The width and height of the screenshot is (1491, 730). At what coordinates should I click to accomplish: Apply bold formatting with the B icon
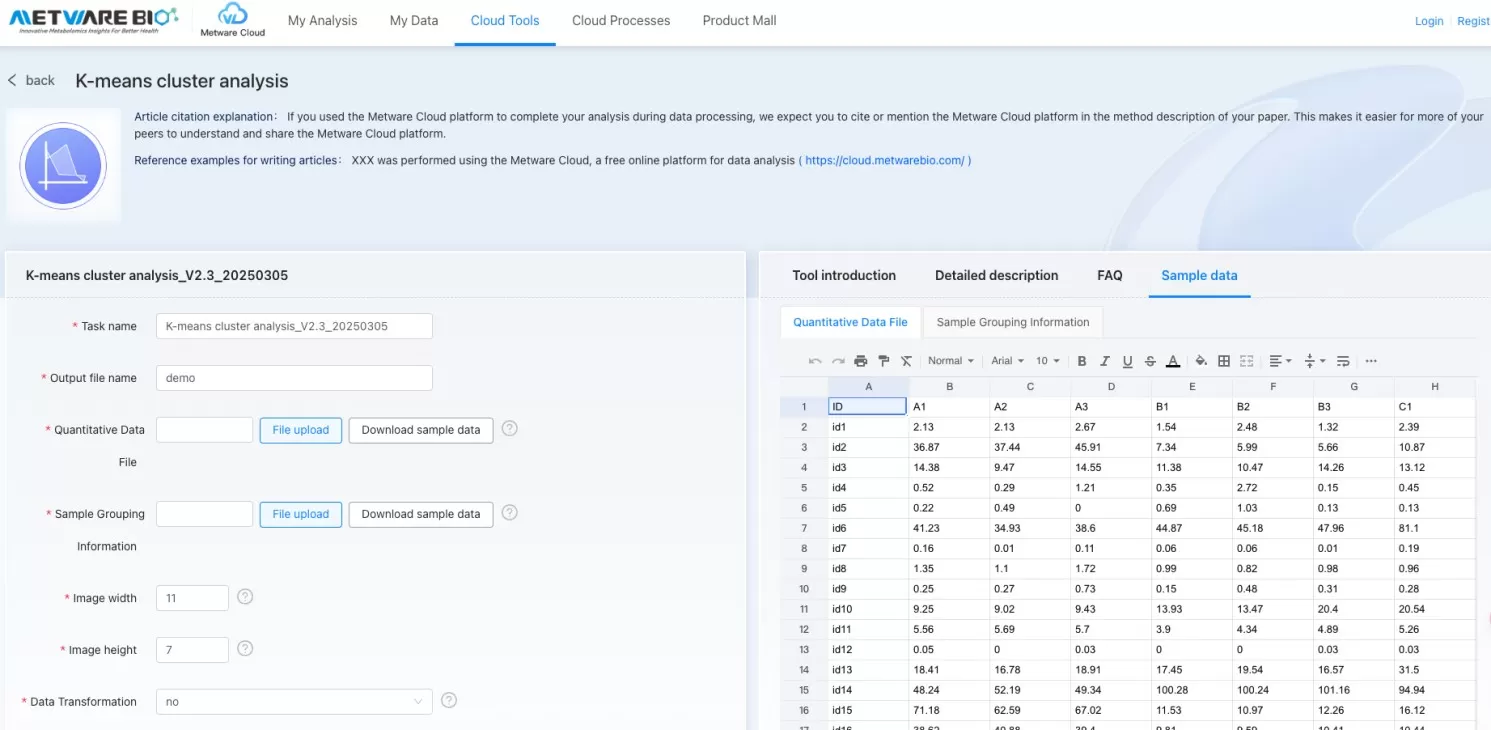pyautogui.click(x=1082, y=361)
